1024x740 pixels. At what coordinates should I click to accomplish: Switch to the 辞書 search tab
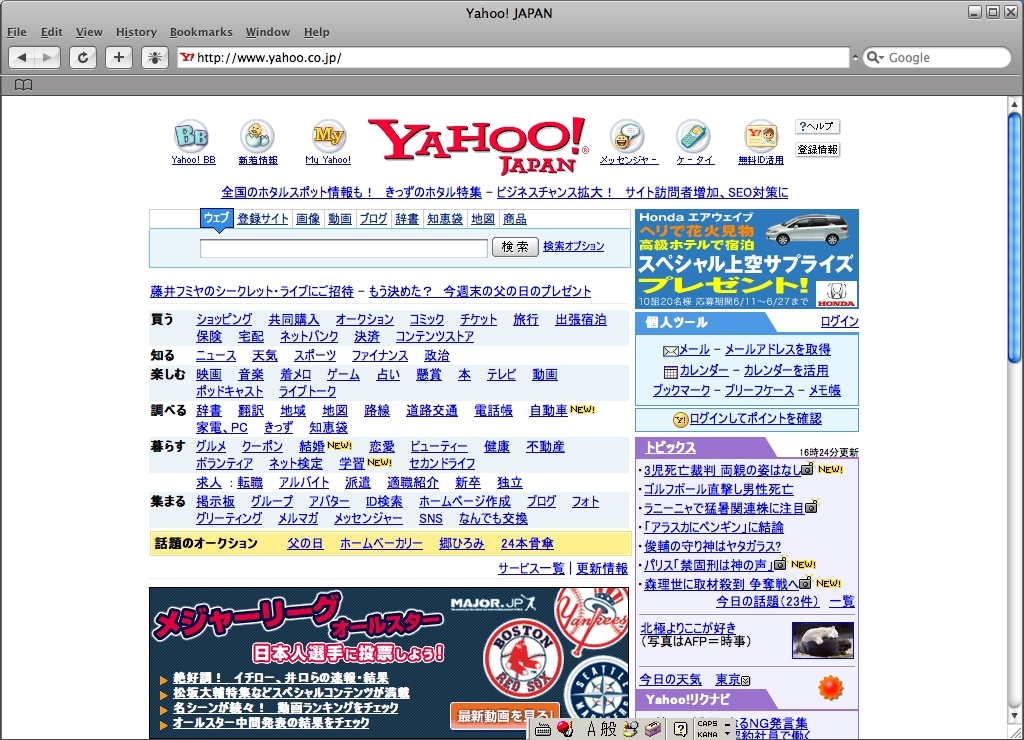pyautogui.click(x=407, y=219)
